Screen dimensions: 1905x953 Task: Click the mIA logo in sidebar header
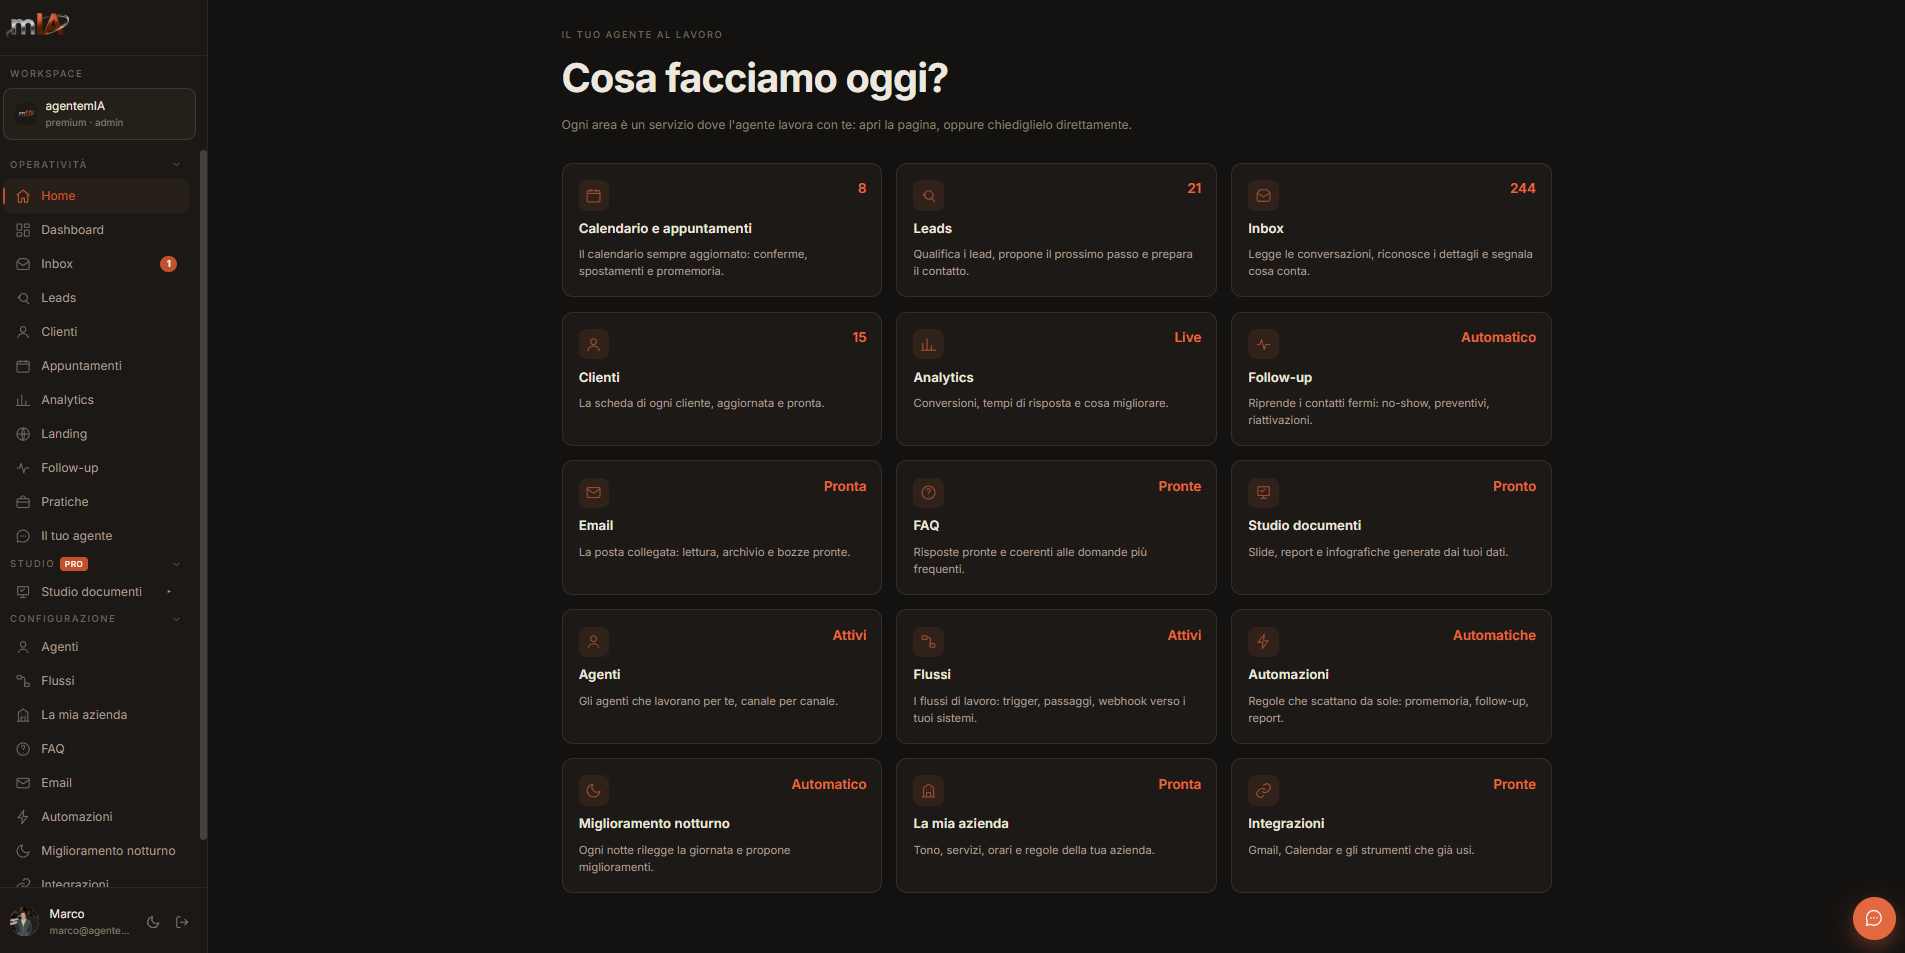click(38, 25)
